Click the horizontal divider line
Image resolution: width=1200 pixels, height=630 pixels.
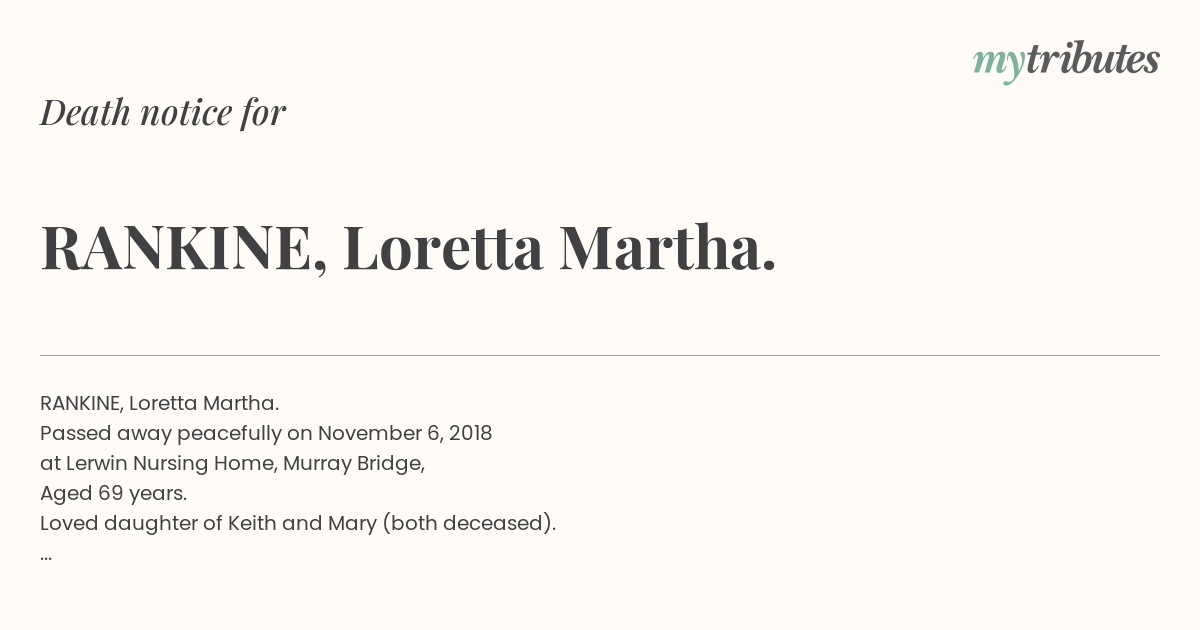600,355
